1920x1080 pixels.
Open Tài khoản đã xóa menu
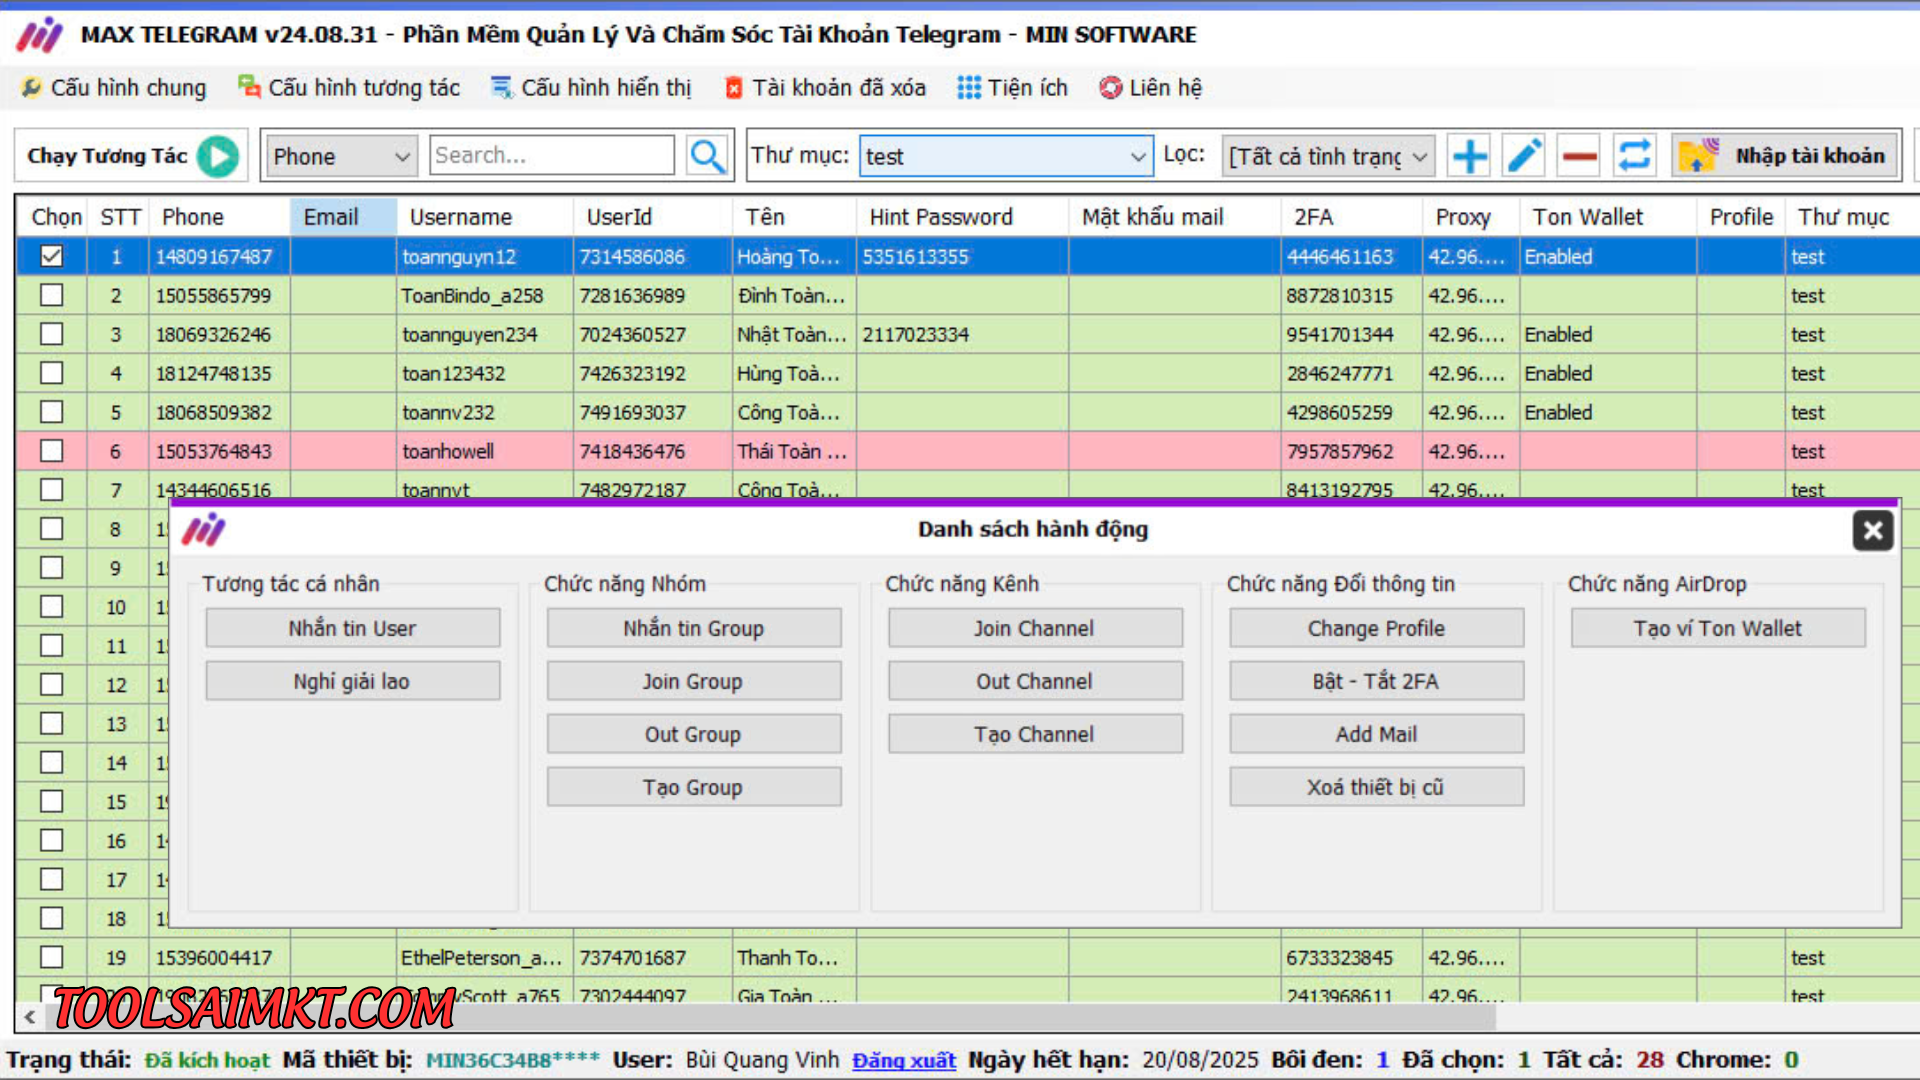825,88
